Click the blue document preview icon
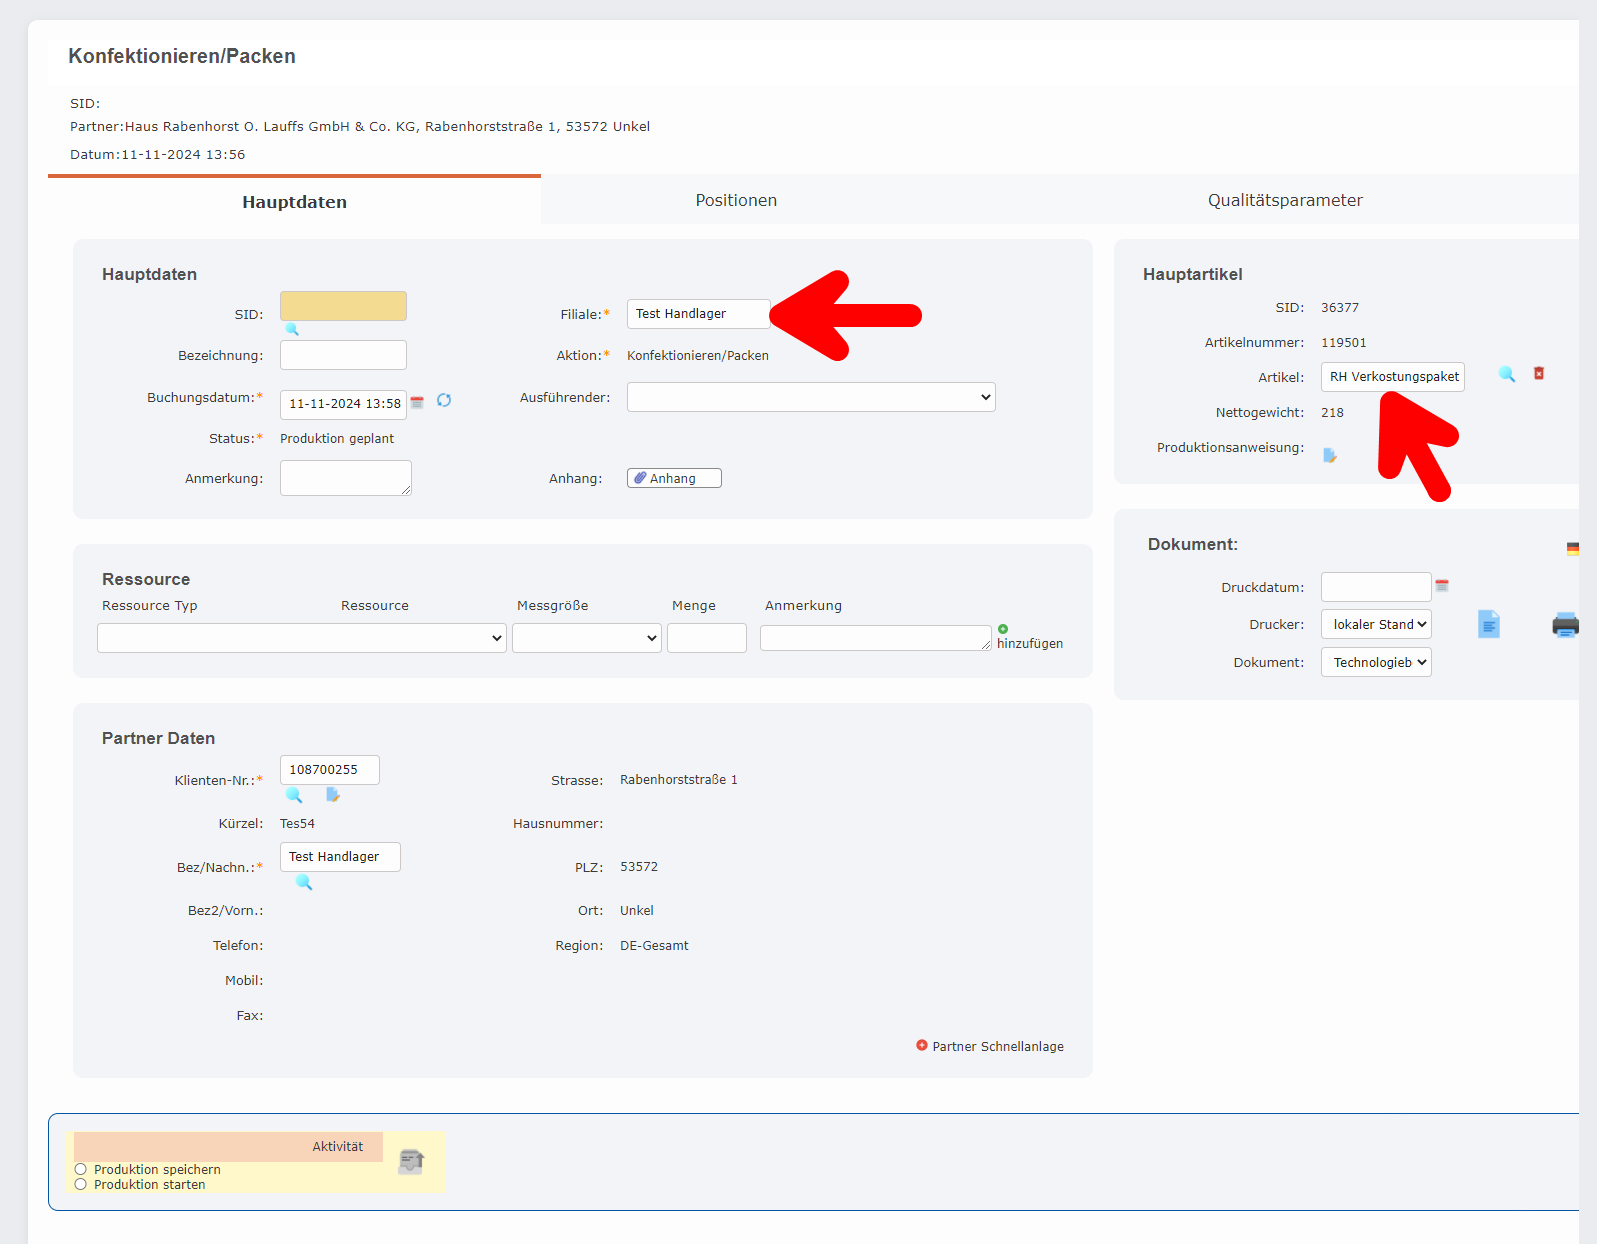Image resolution: width=1597 pixels, height=1244 pixels. point(1488,624)
